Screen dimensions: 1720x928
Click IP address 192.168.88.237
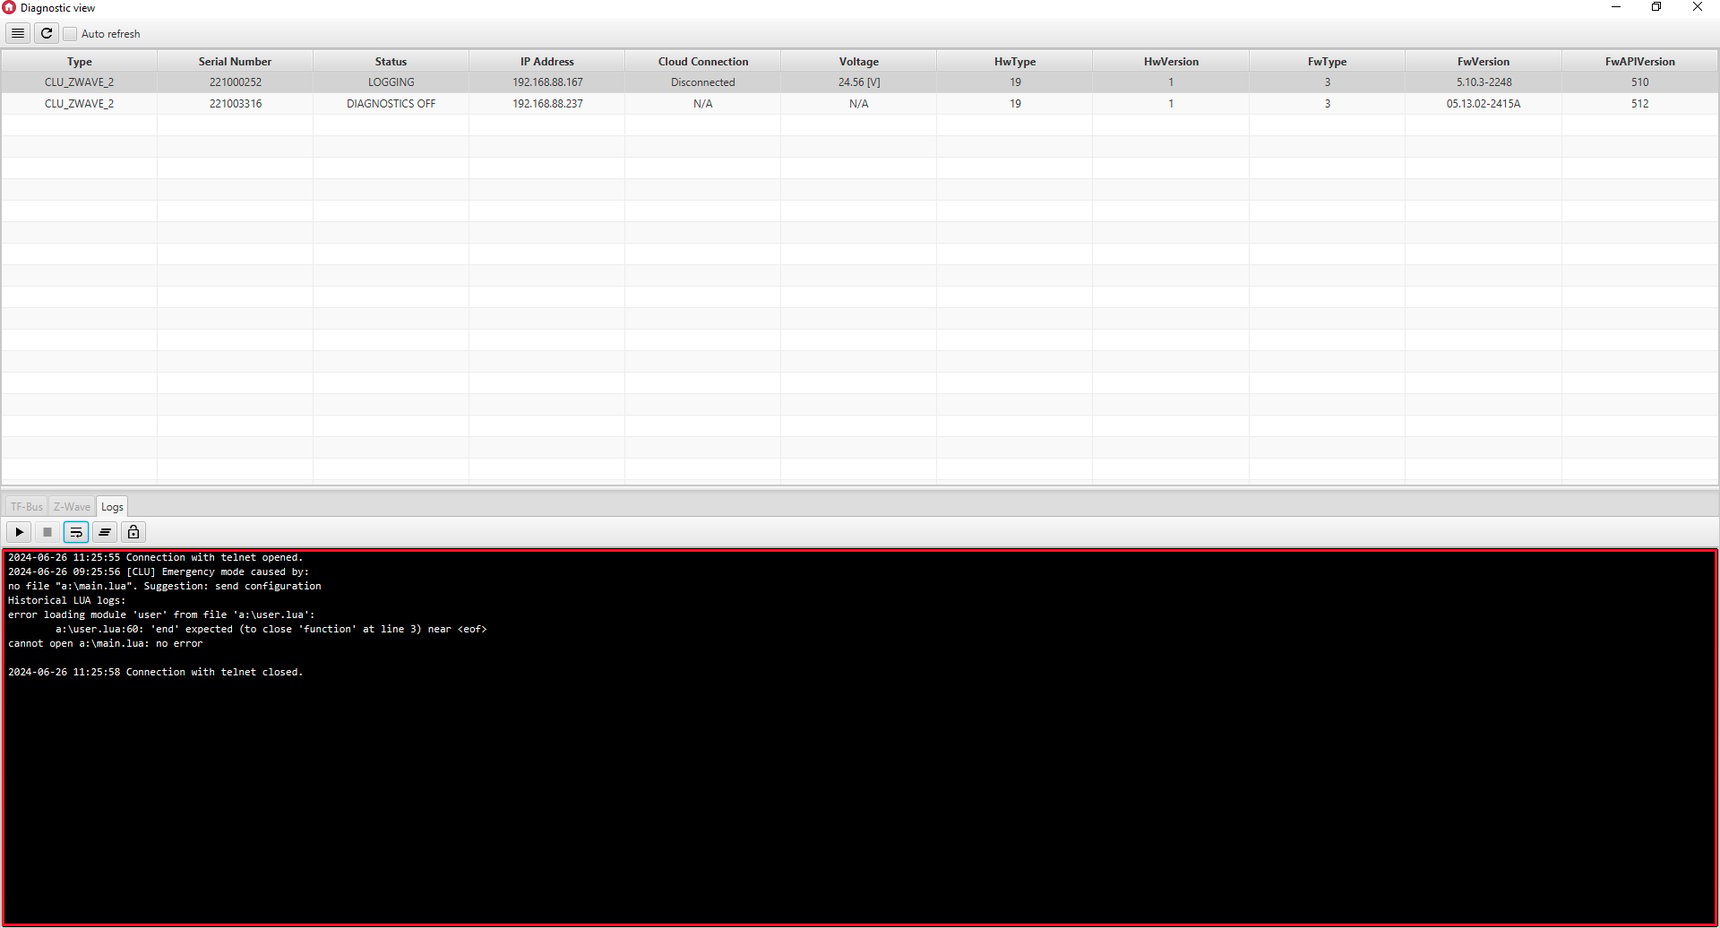547,103
